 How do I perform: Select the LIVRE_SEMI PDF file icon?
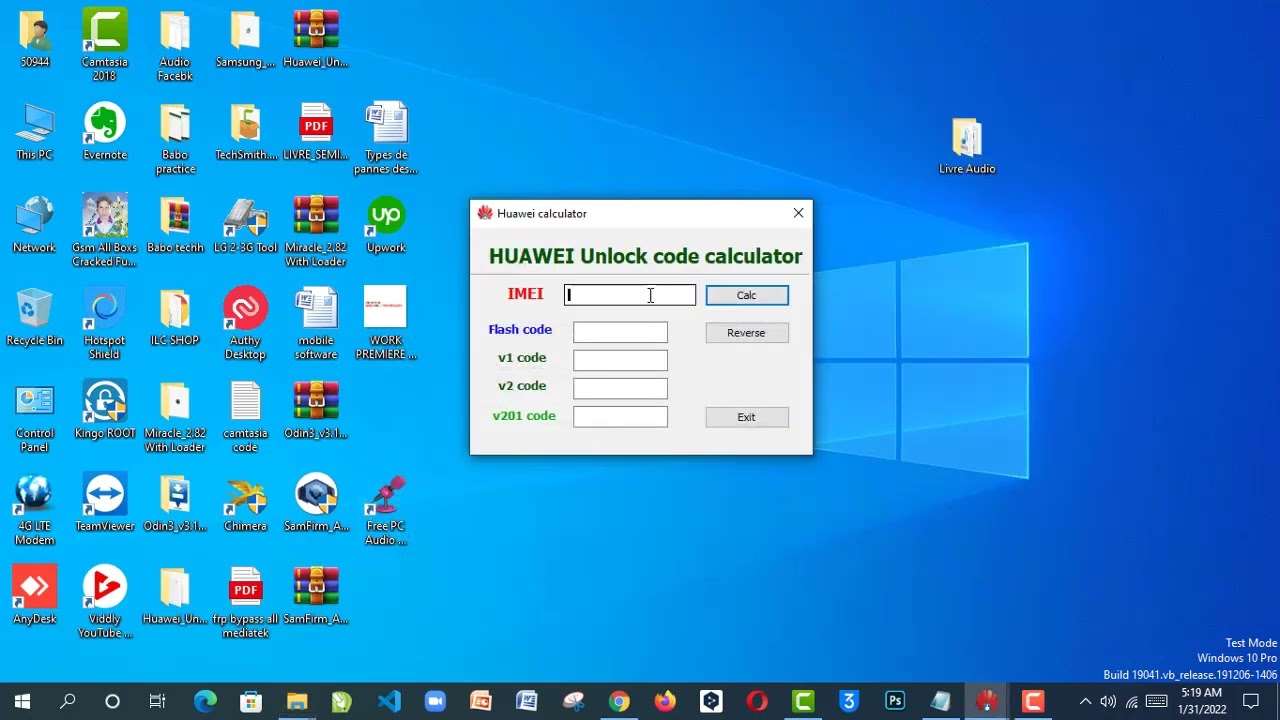316,132
